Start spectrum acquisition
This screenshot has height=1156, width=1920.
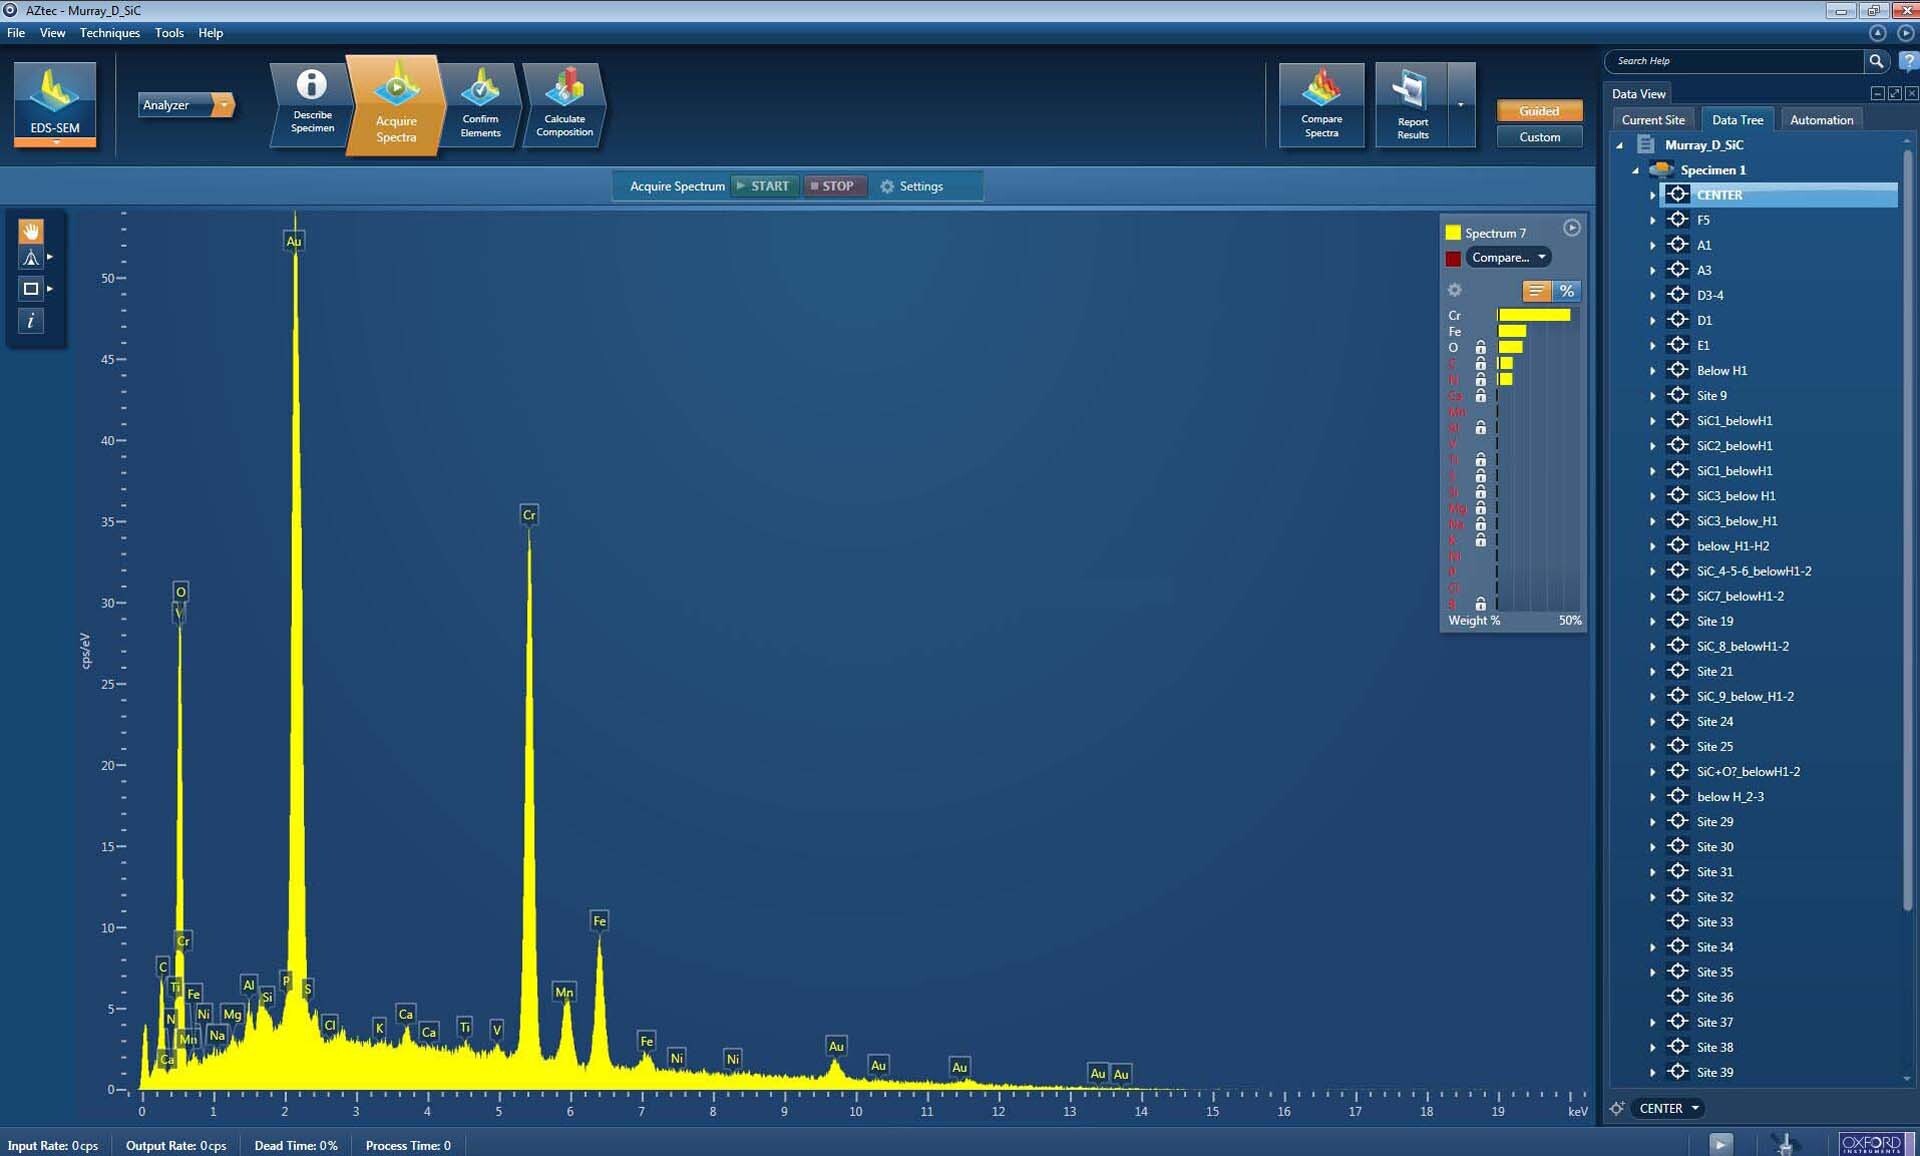pos(763,186)
